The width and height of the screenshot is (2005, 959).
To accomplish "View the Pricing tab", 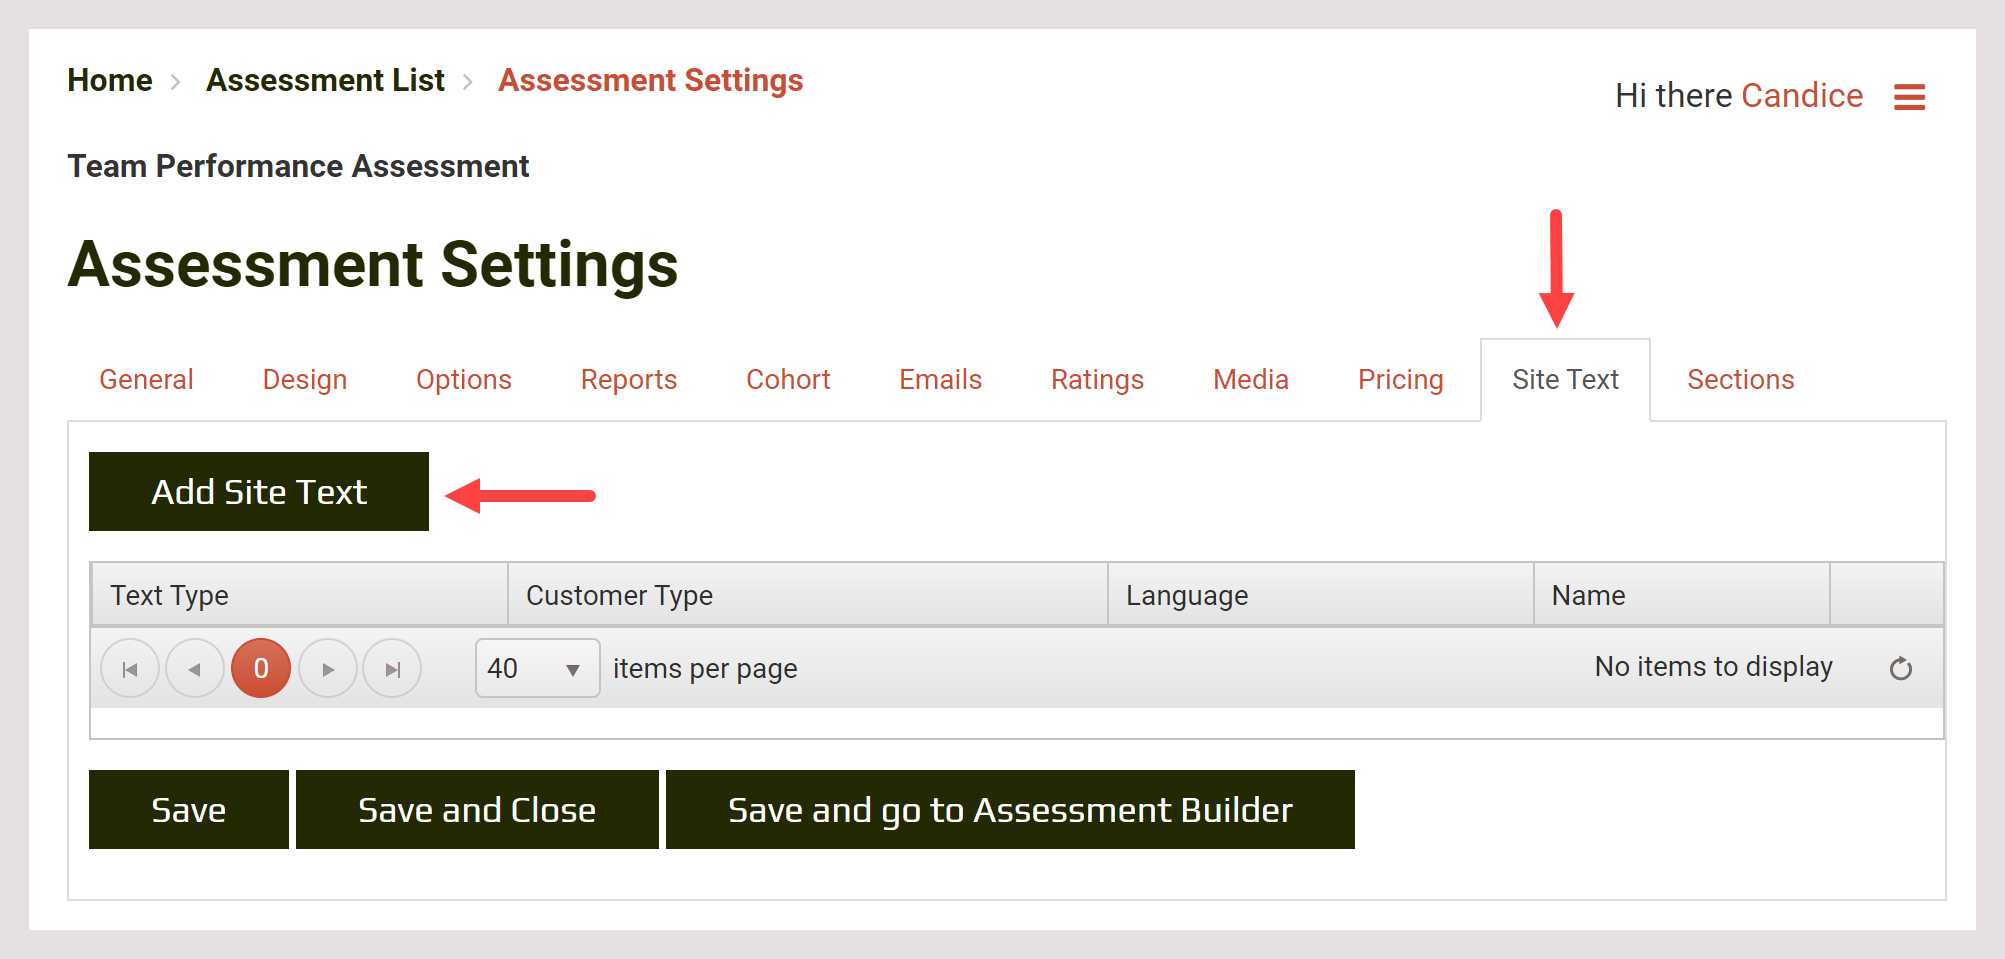I will pos(1400,379).
